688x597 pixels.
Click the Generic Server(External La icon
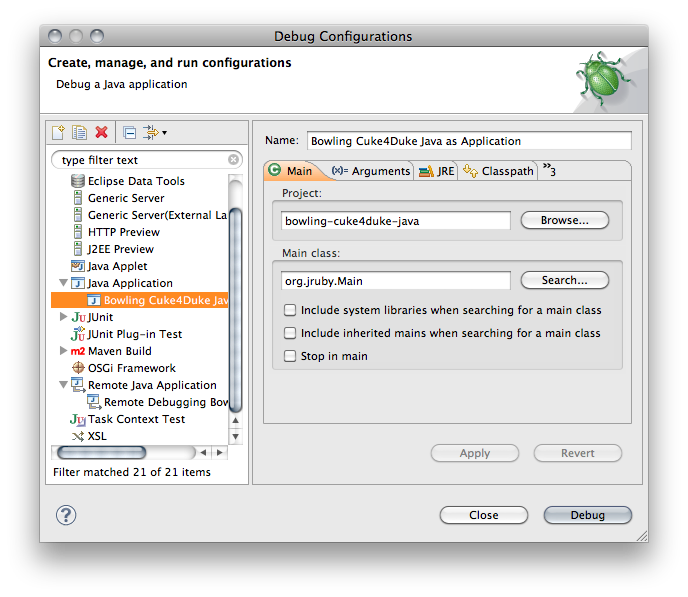[78, 215]
